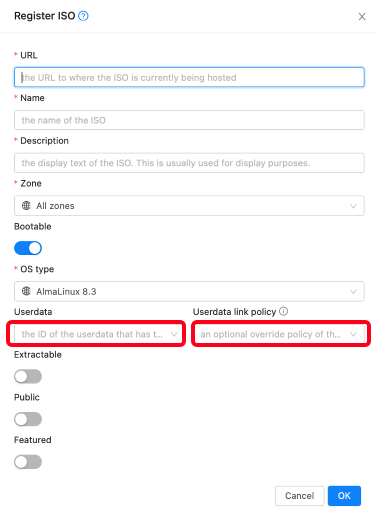
Task: Open the Userdata ID selector
Action: click(x=96, y=334)
